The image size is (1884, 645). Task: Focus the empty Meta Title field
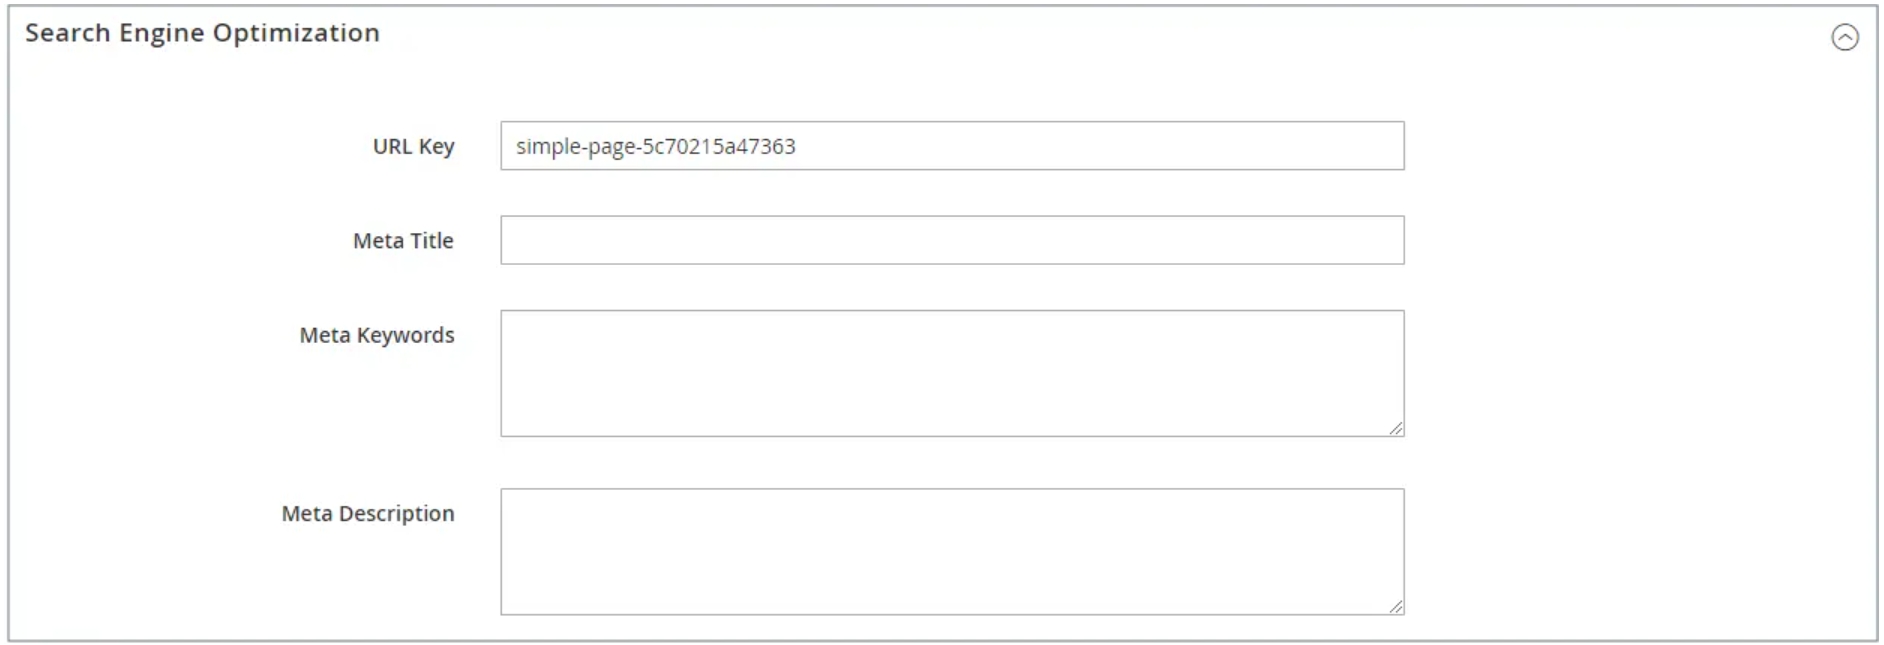952,240
